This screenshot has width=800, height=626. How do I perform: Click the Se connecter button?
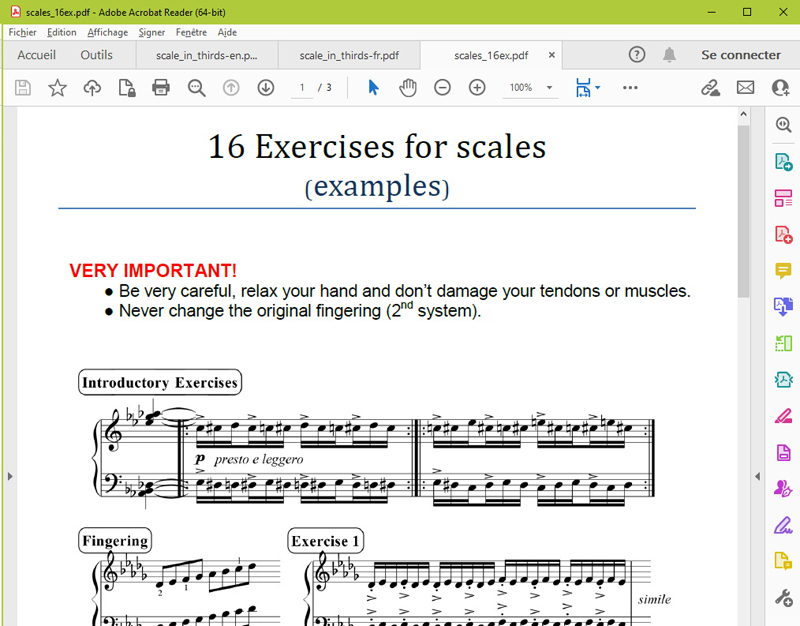pos(740,55)
